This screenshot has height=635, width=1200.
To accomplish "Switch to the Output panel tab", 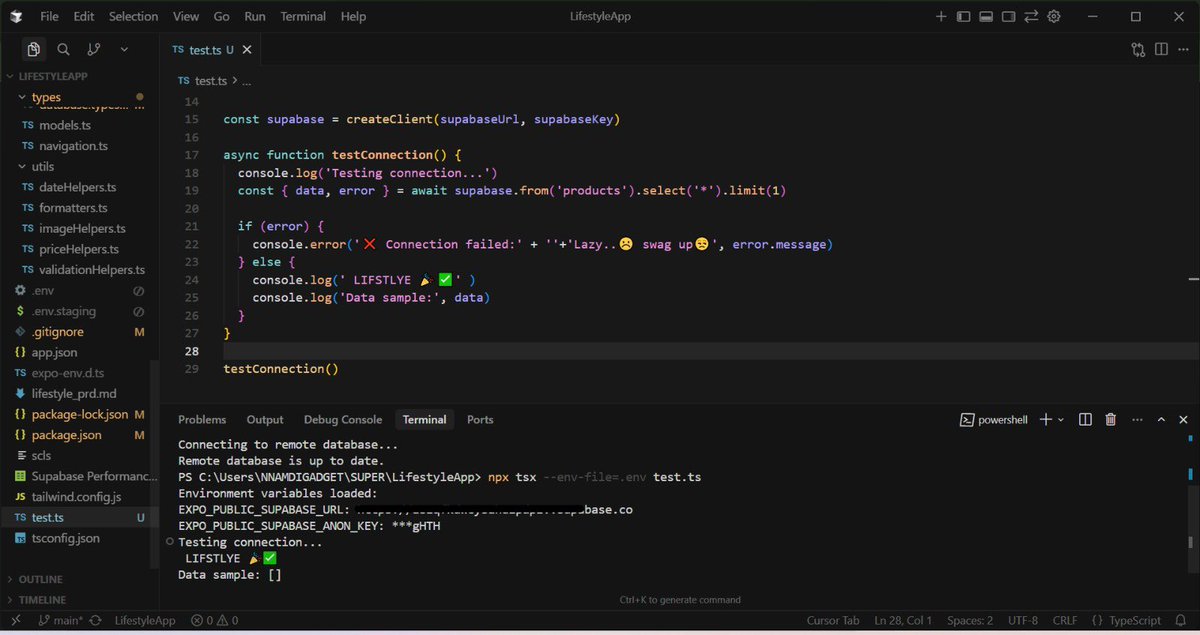I will 265,420.
